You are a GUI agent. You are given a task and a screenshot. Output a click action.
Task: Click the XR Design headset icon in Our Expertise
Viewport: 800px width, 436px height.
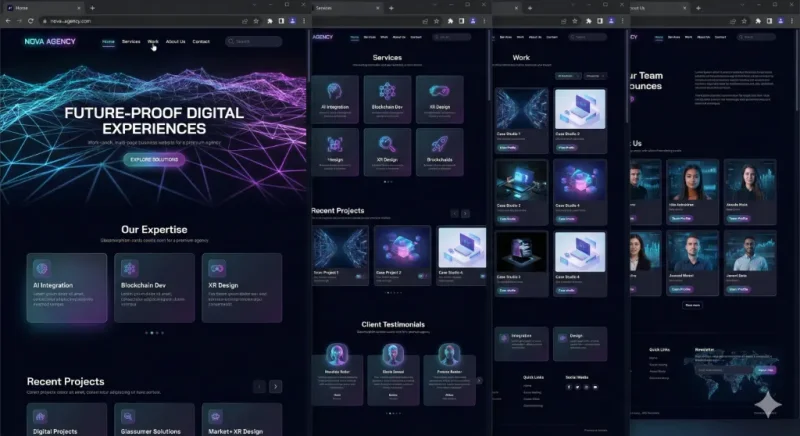coord(216,268)
